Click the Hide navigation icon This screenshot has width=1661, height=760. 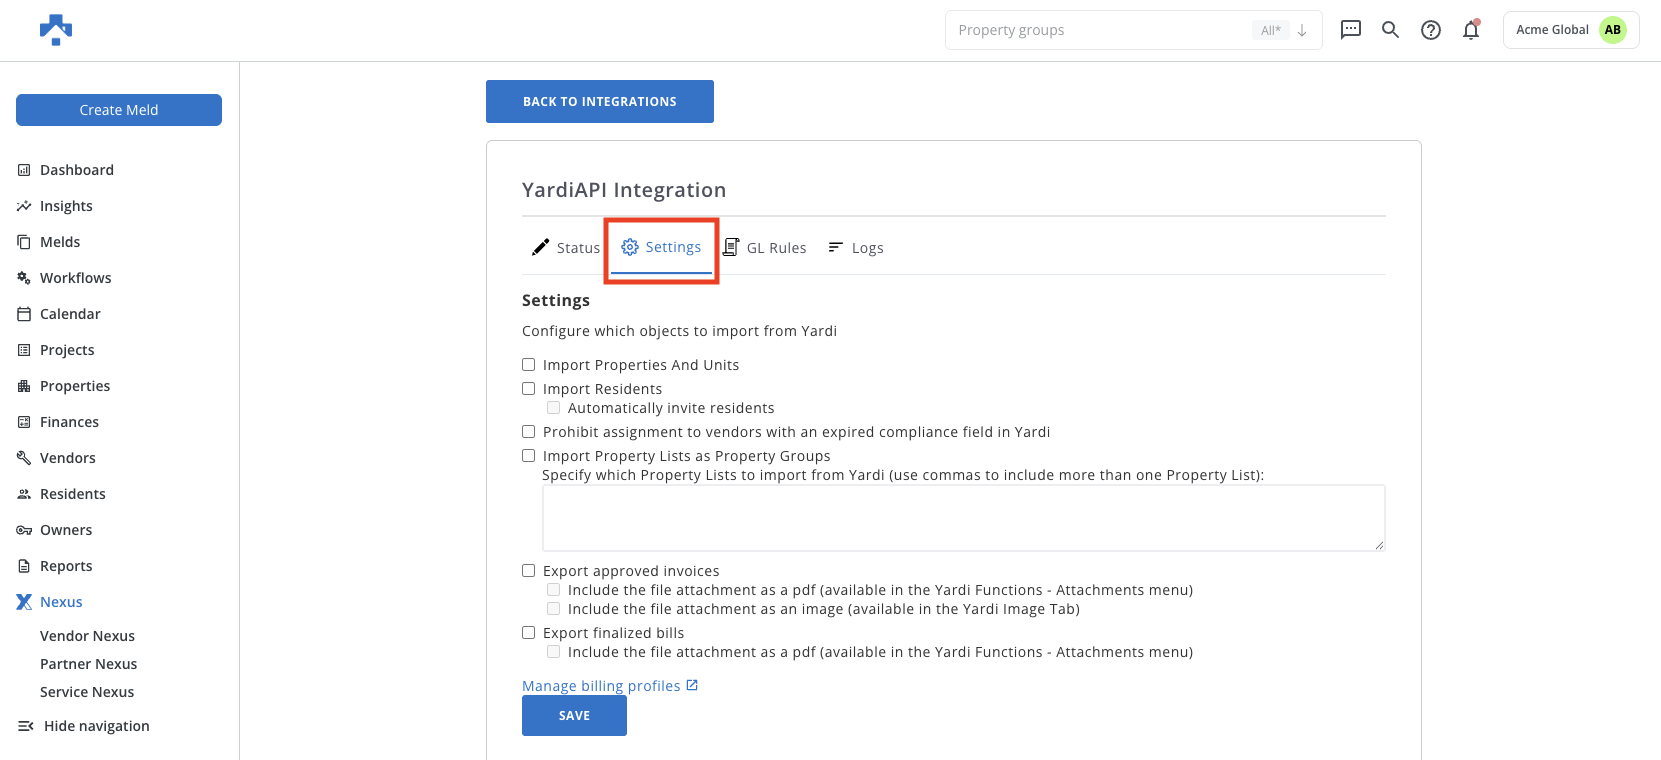[25, 726]
